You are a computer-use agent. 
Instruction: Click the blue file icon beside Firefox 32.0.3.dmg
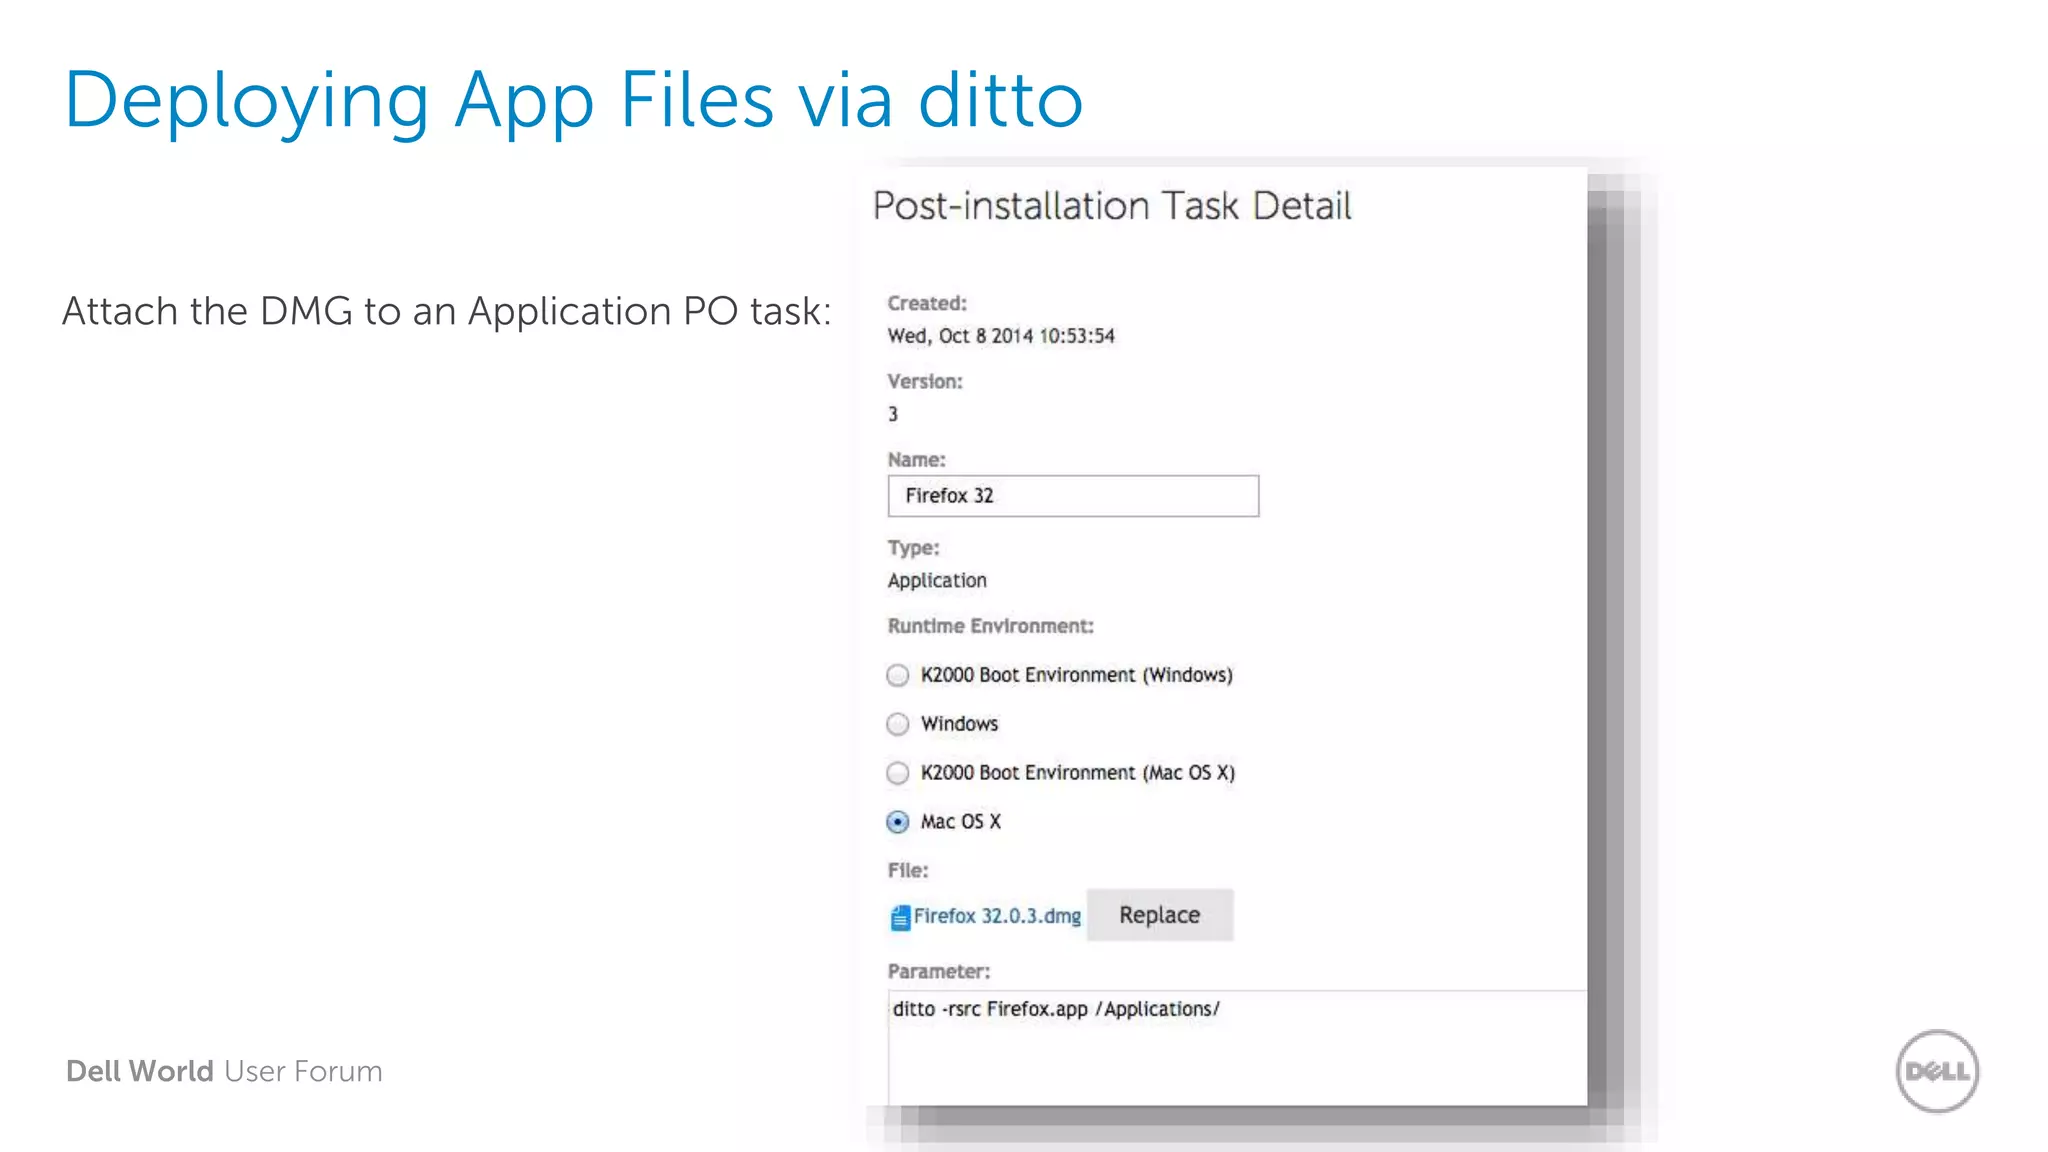900,917
